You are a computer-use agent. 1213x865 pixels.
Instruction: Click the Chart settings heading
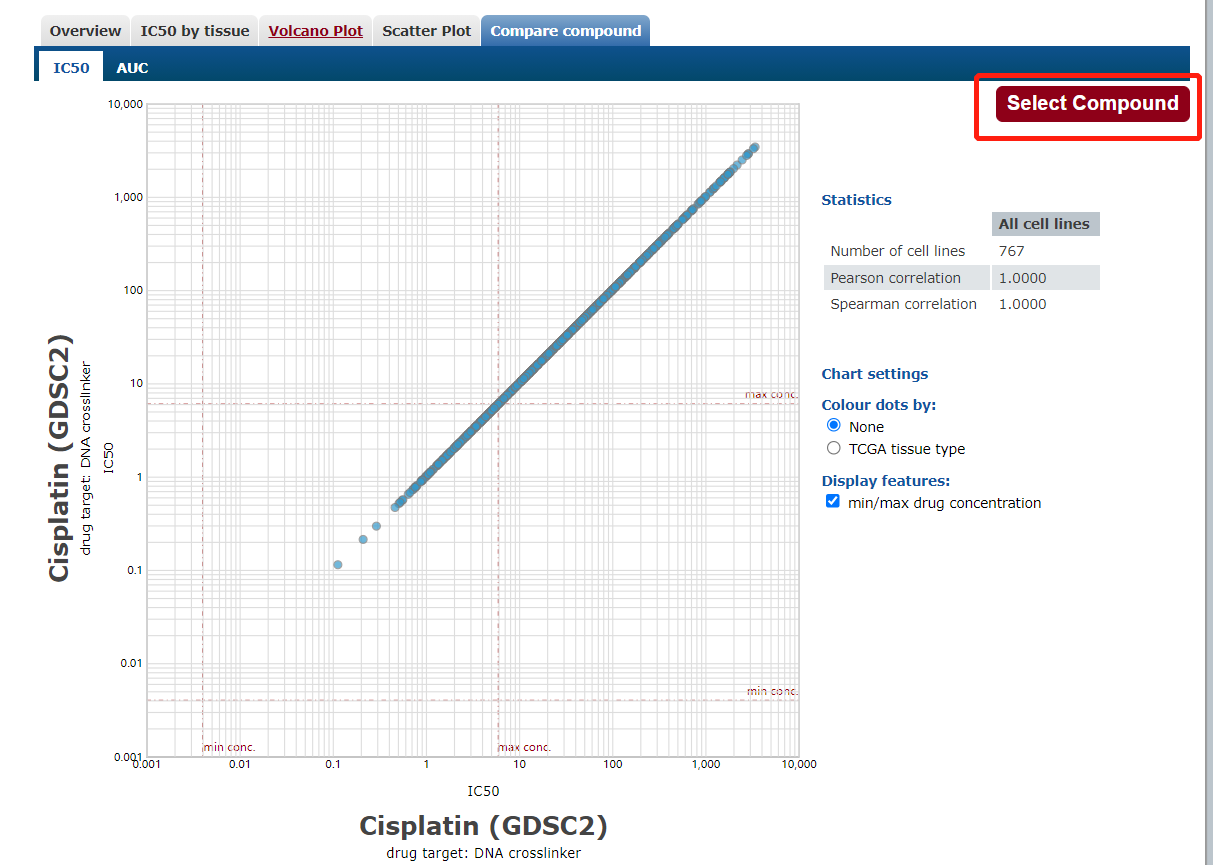tap(875, 374)
